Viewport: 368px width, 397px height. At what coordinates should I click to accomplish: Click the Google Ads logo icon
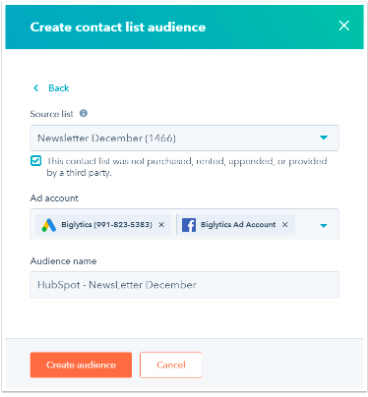click(x=49, y=225)
